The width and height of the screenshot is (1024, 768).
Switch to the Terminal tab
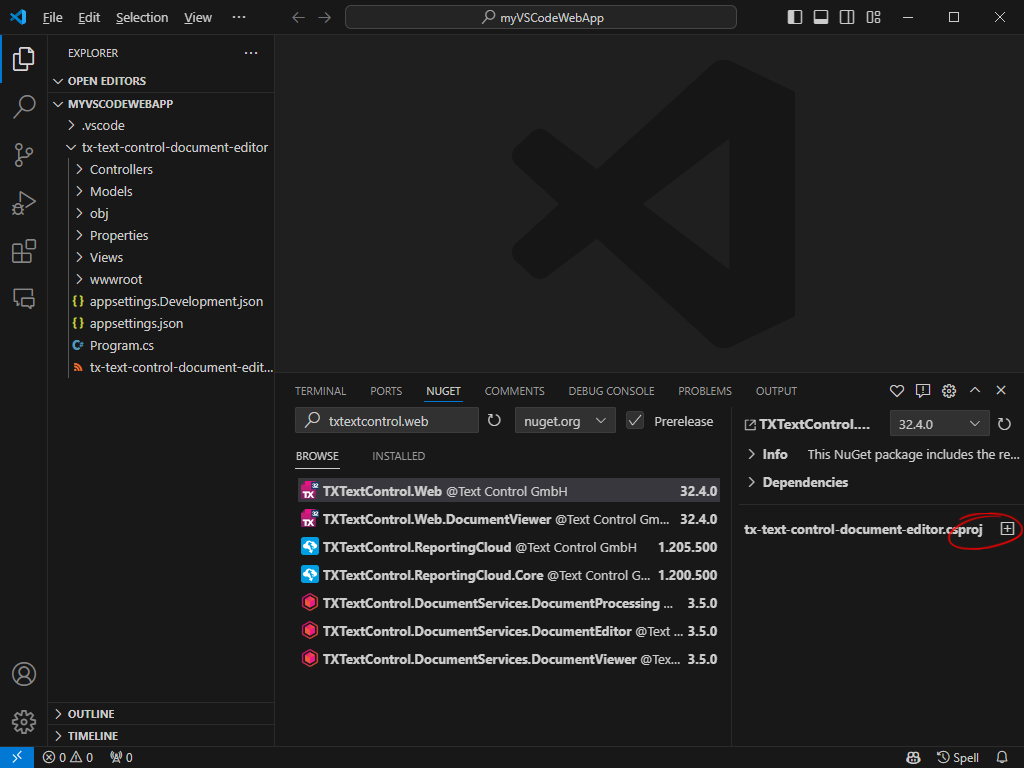pyautogui.click(x=320, y=391)
